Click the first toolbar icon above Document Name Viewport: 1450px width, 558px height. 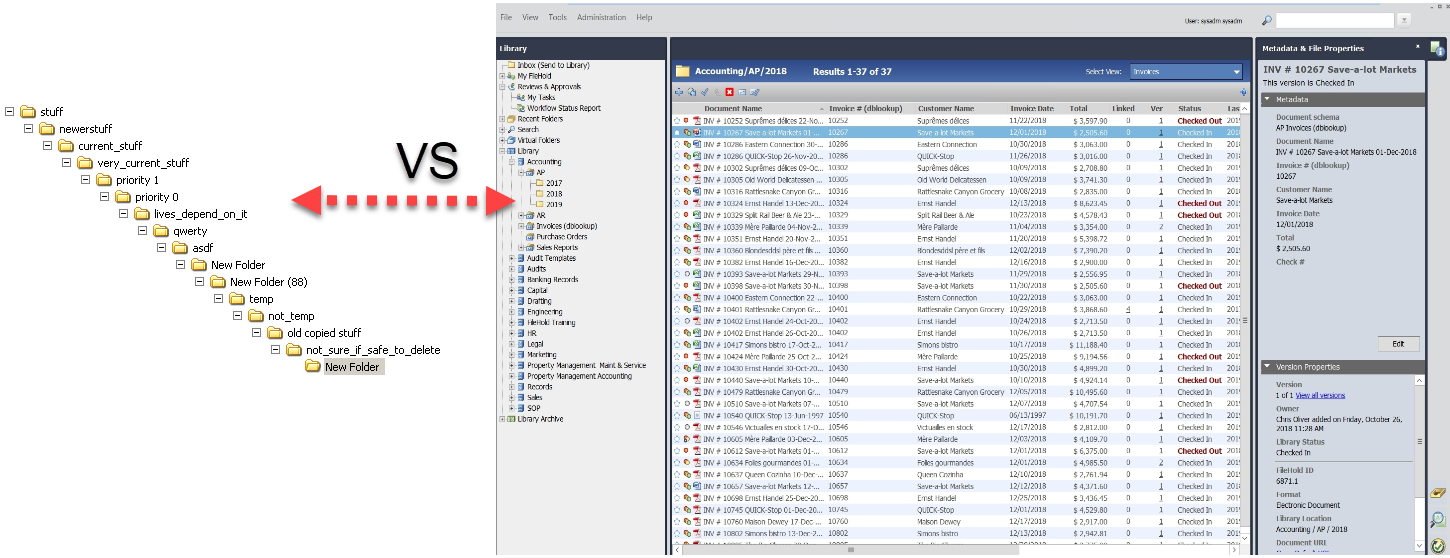pos(680,92)
